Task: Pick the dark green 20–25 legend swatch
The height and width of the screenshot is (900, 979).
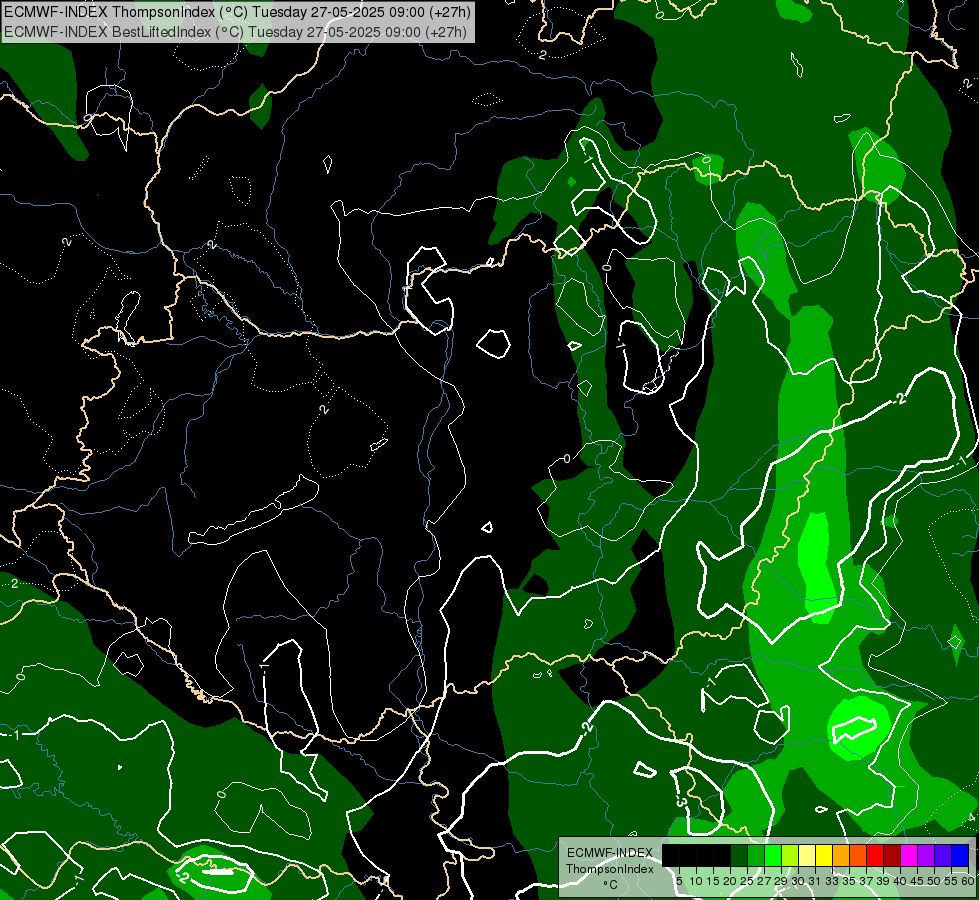Action: click(x=739, y=855)
